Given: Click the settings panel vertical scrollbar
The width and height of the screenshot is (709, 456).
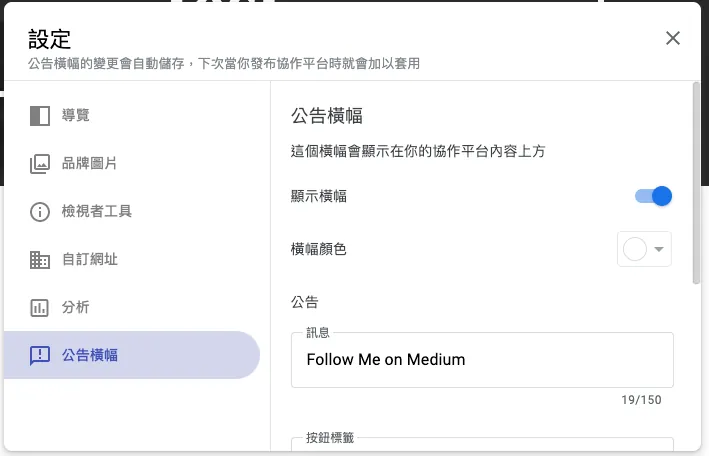Looking at the screenshot, I should click(x=696, y=185).
